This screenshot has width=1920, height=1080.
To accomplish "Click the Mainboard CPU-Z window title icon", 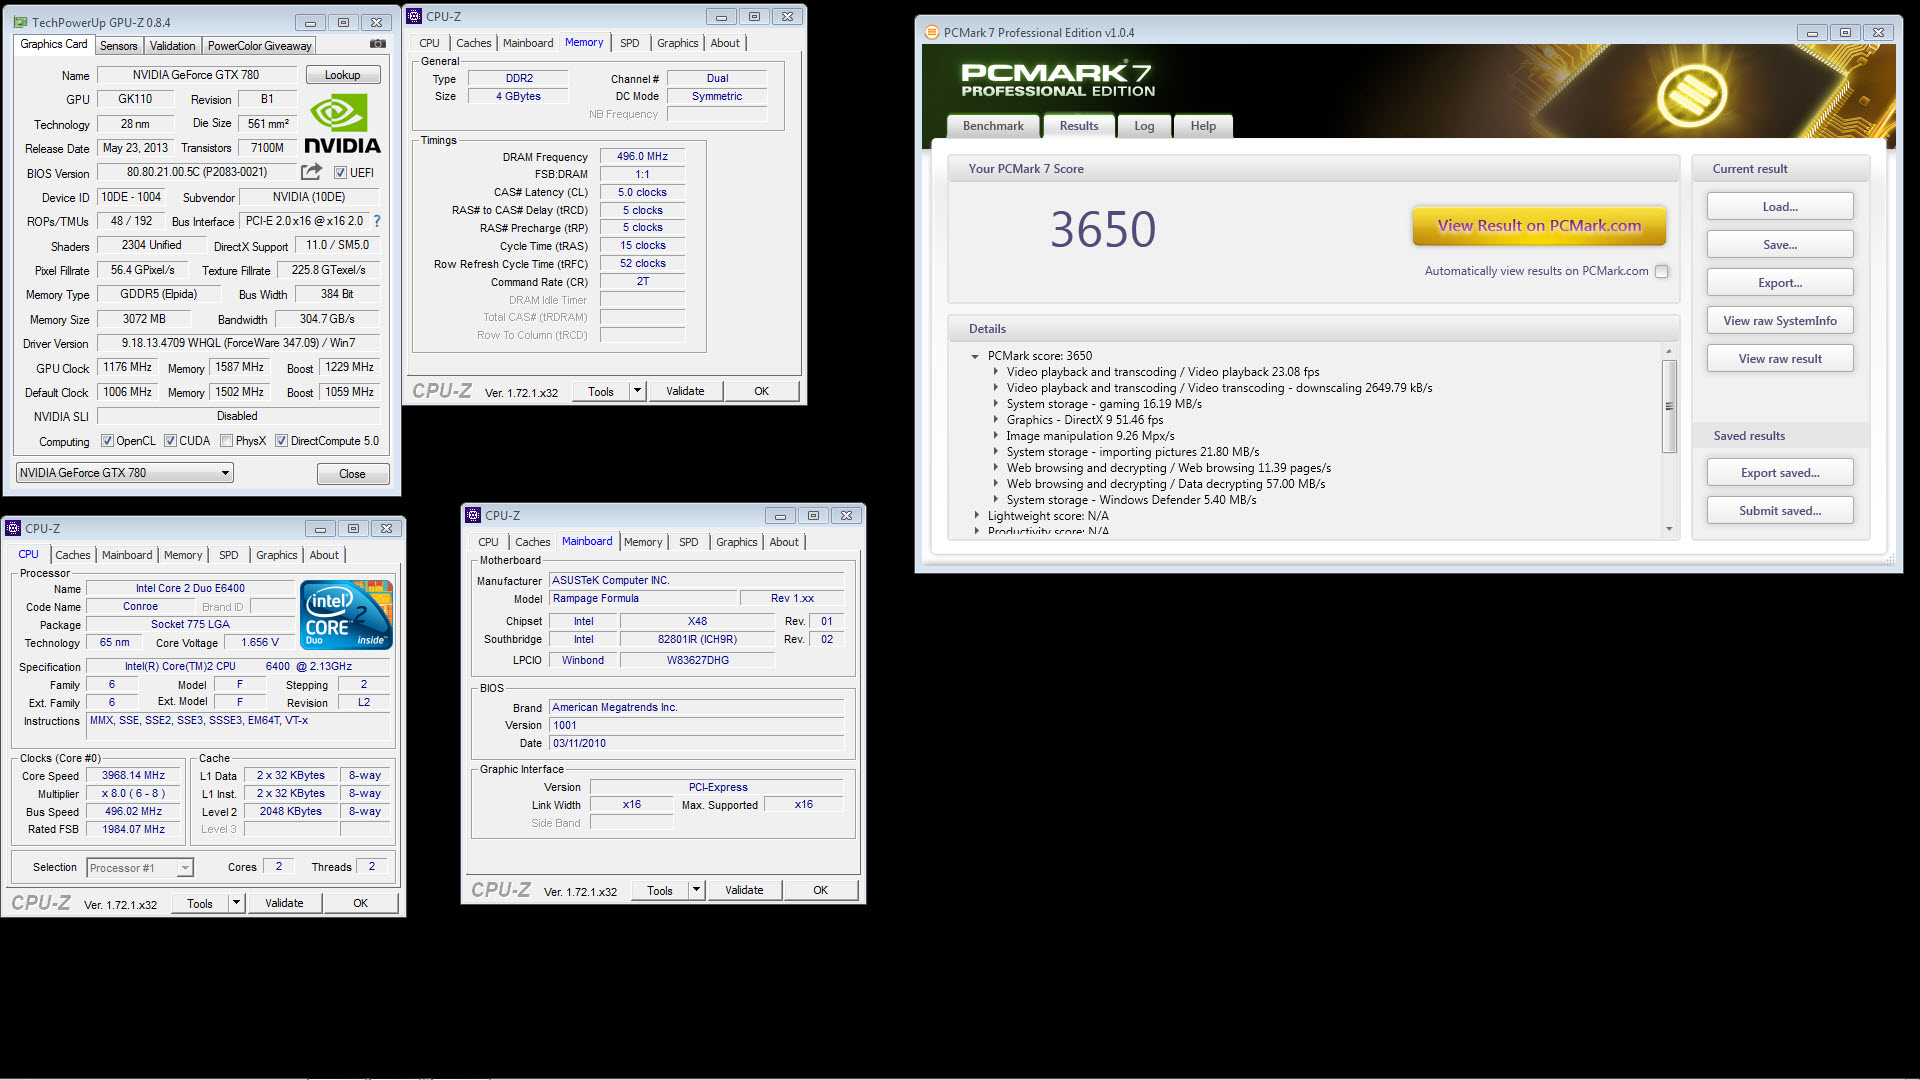I will click(x=473, y=515).
